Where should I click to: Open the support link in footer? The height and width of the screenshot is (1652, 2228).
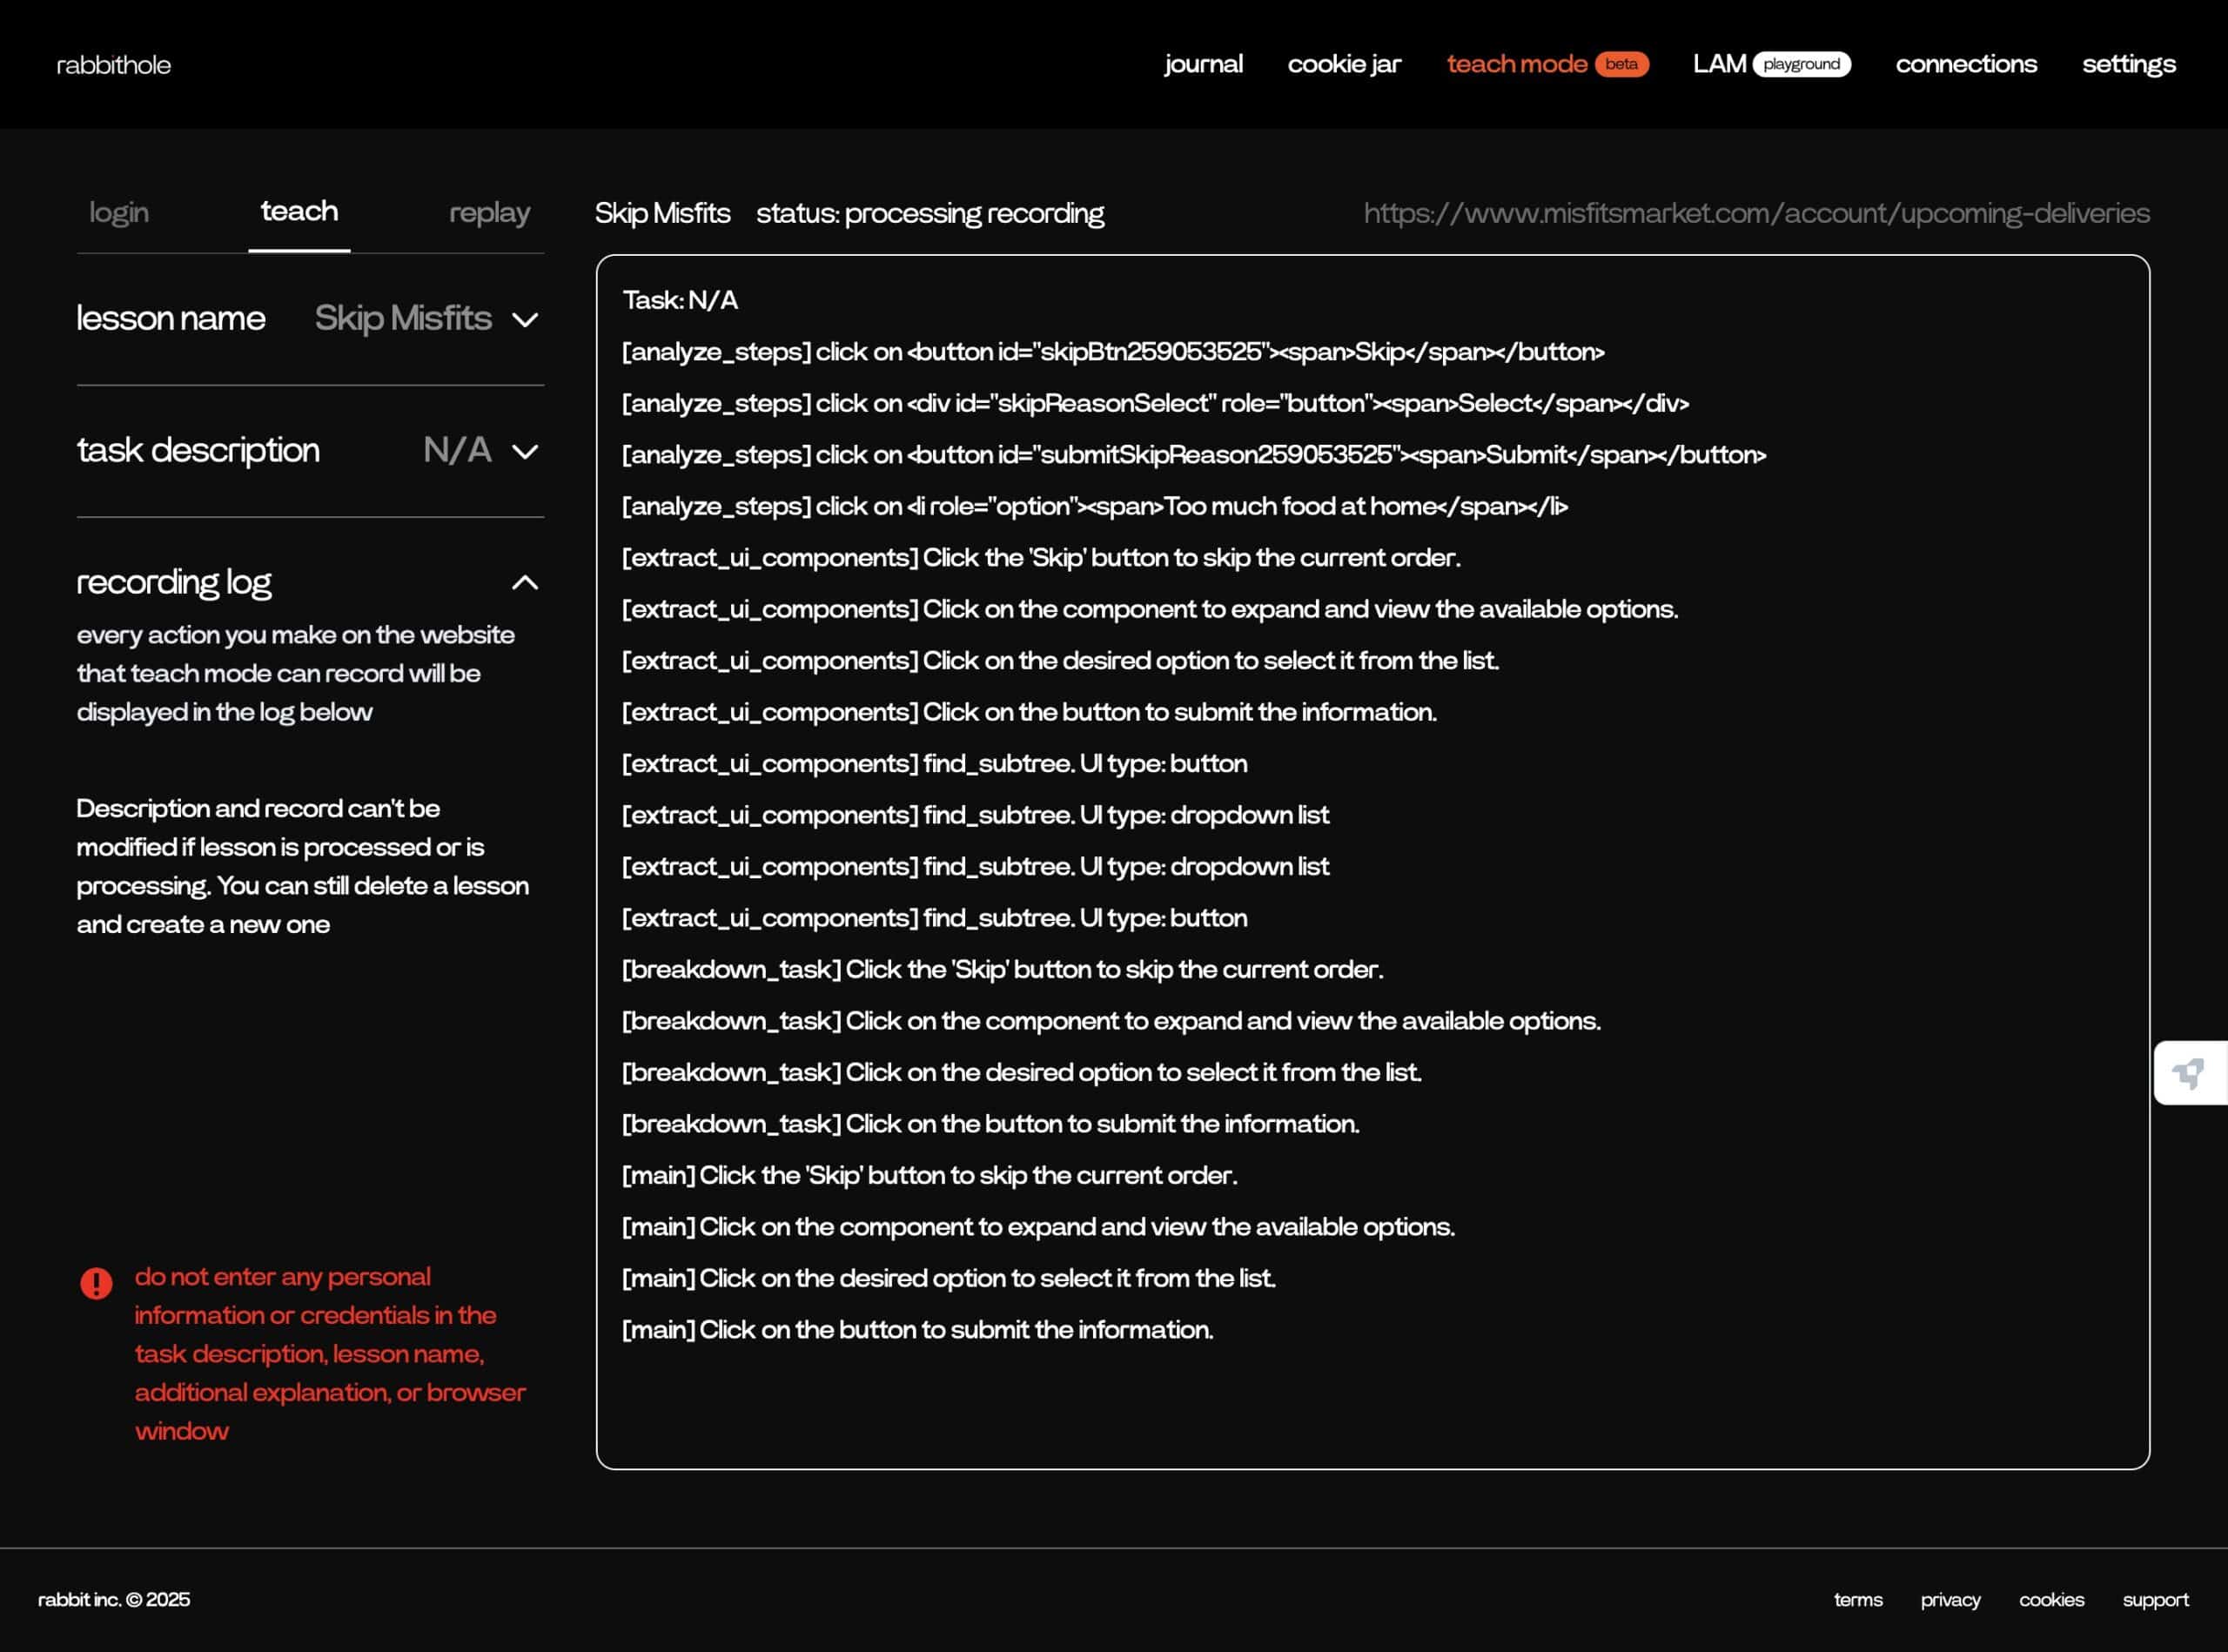[2155, 1599]
